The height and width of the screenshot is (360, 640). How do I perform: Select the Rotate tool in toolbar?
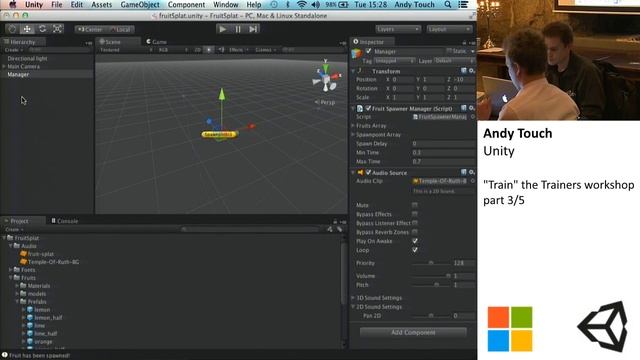tap(42, 29)
